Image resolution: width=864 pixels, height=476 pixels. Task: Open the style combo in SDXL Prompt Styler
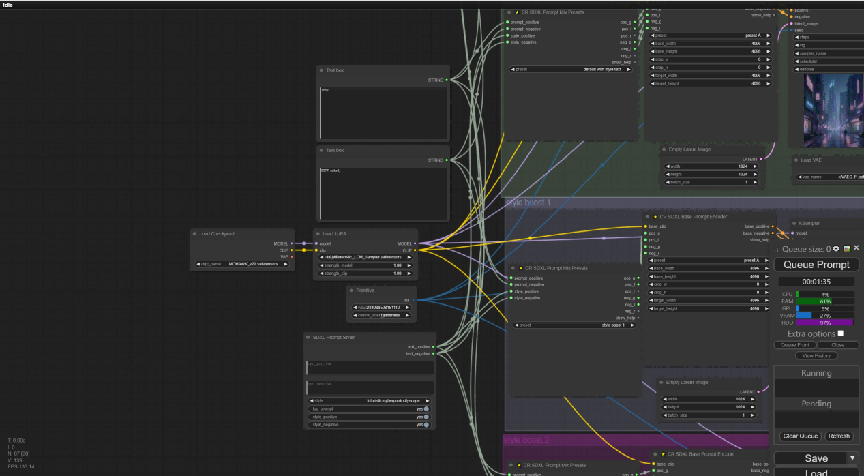(369, 401)
